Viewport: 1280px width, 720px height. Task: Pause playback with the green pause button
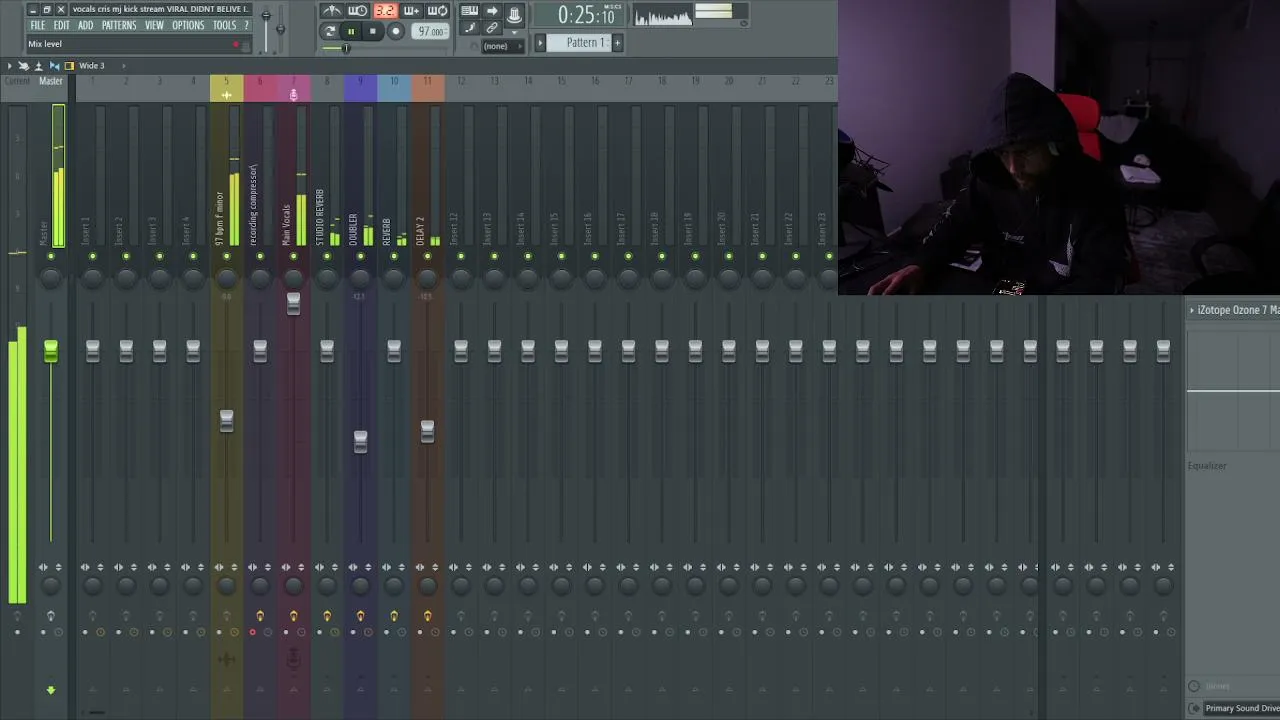click(x=351, y=31)
